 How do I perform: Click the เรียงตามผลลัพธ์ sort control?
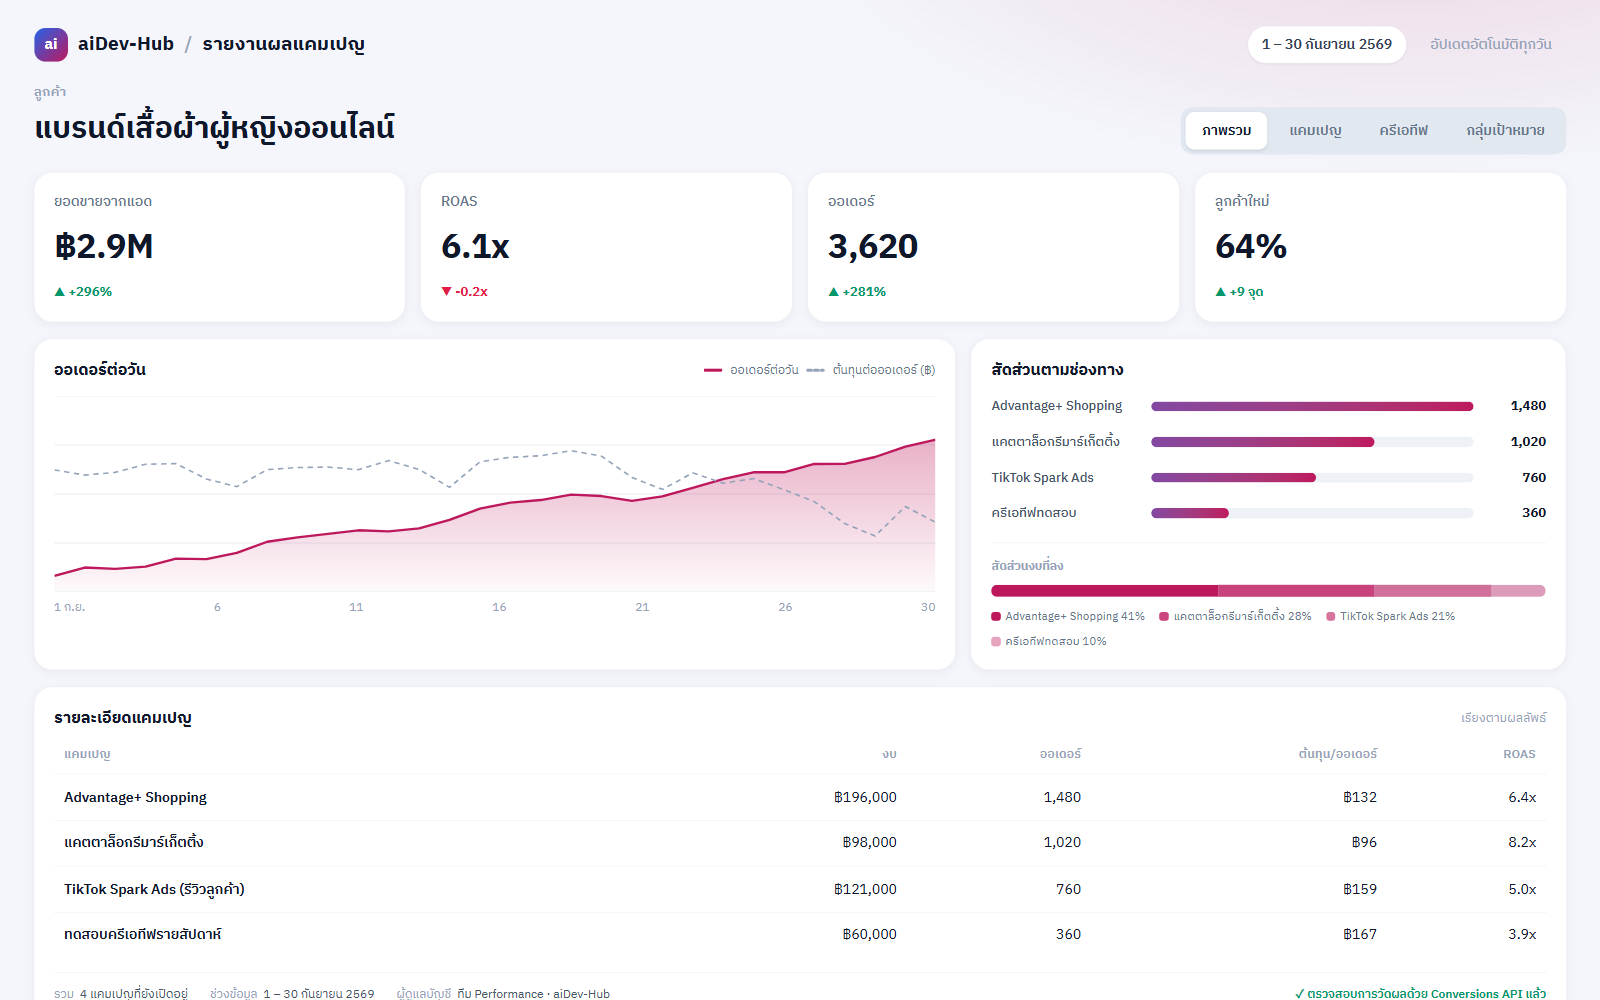point(1503,718)
